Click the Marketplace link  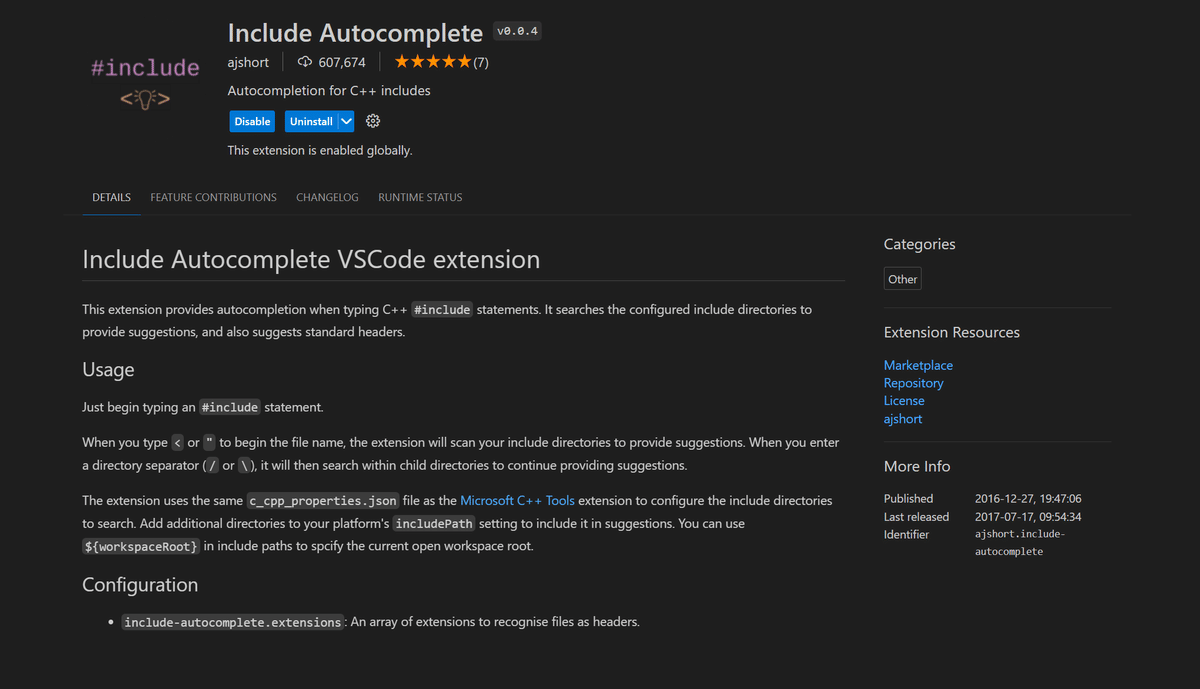pyautogui.click(x=918, y=364)
